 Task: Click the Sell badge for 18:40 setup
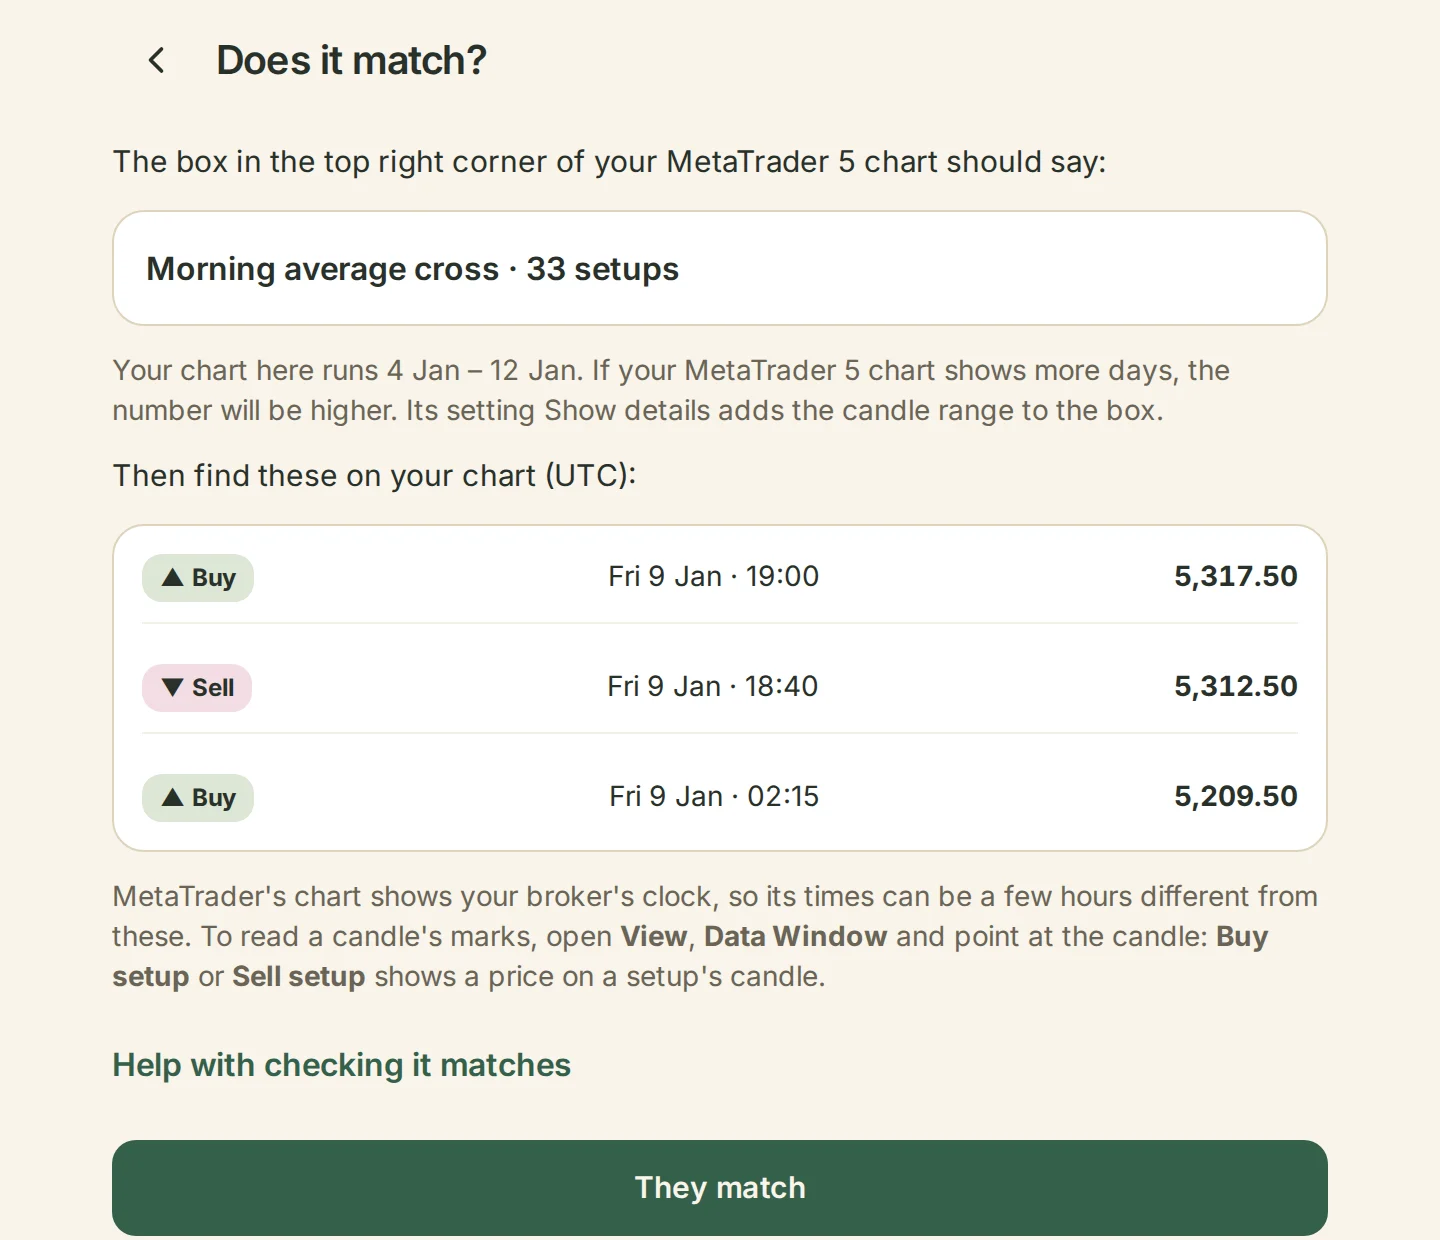coord(197,688)
